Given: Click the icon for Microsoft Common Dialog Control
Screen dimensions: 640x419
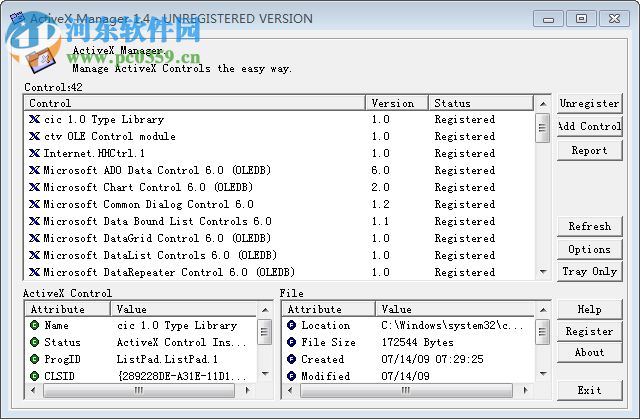Looking at the screenshot, I should pyautogui.click(x=35, y=204).
